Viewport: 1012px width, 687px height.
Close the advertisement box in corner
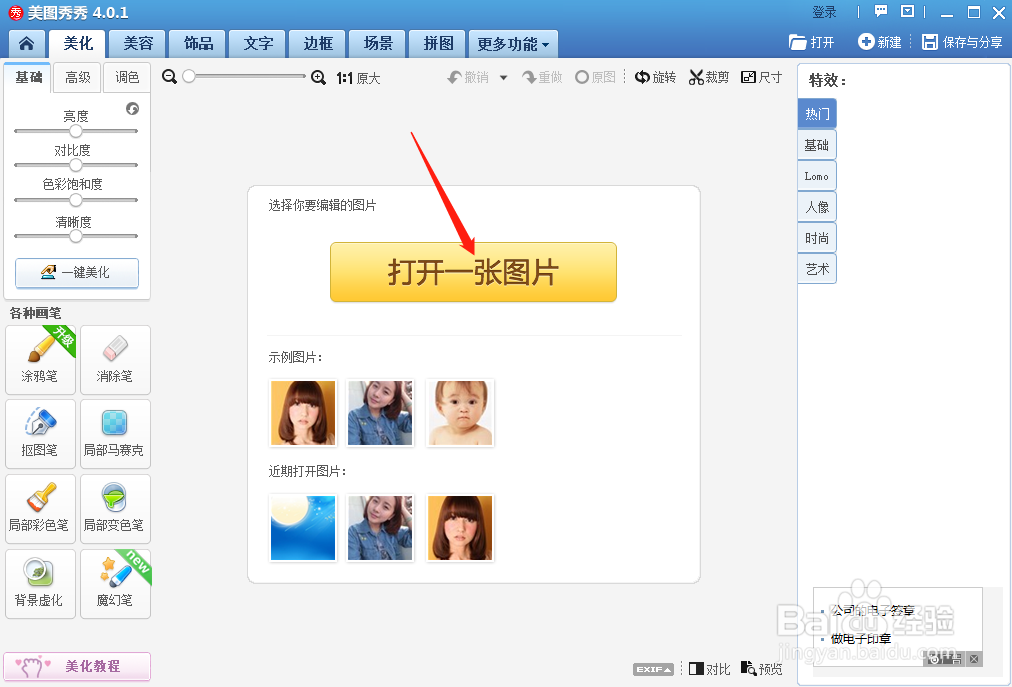tap(974, 659)
